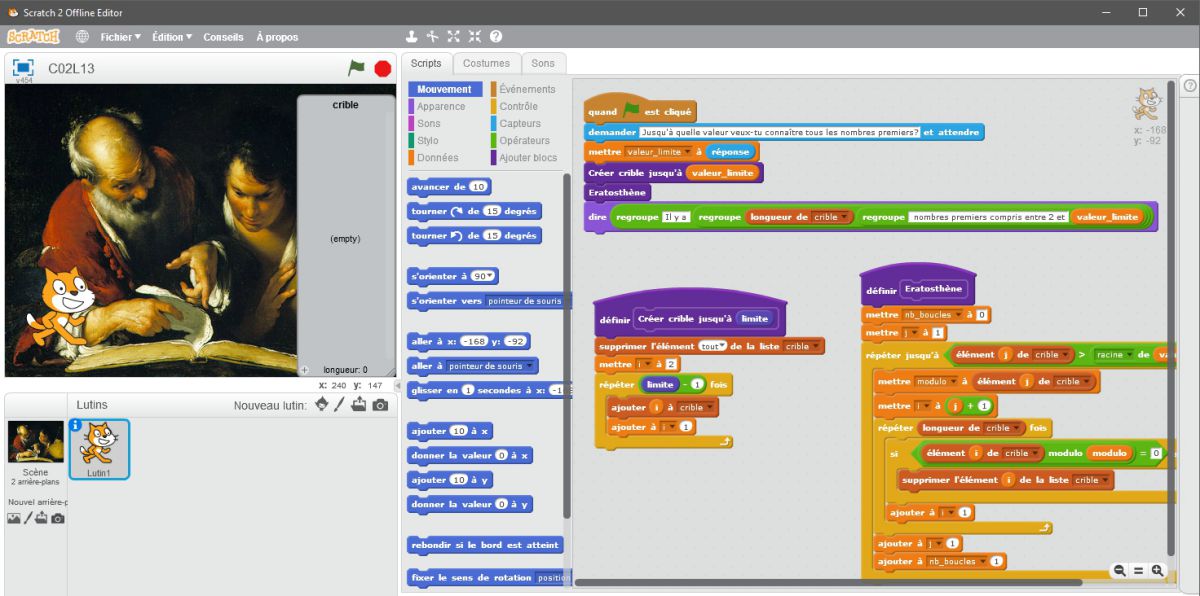Open the help panel at the right edge
Viewport: 1200px width, 596px height.
coord(1190,86)
